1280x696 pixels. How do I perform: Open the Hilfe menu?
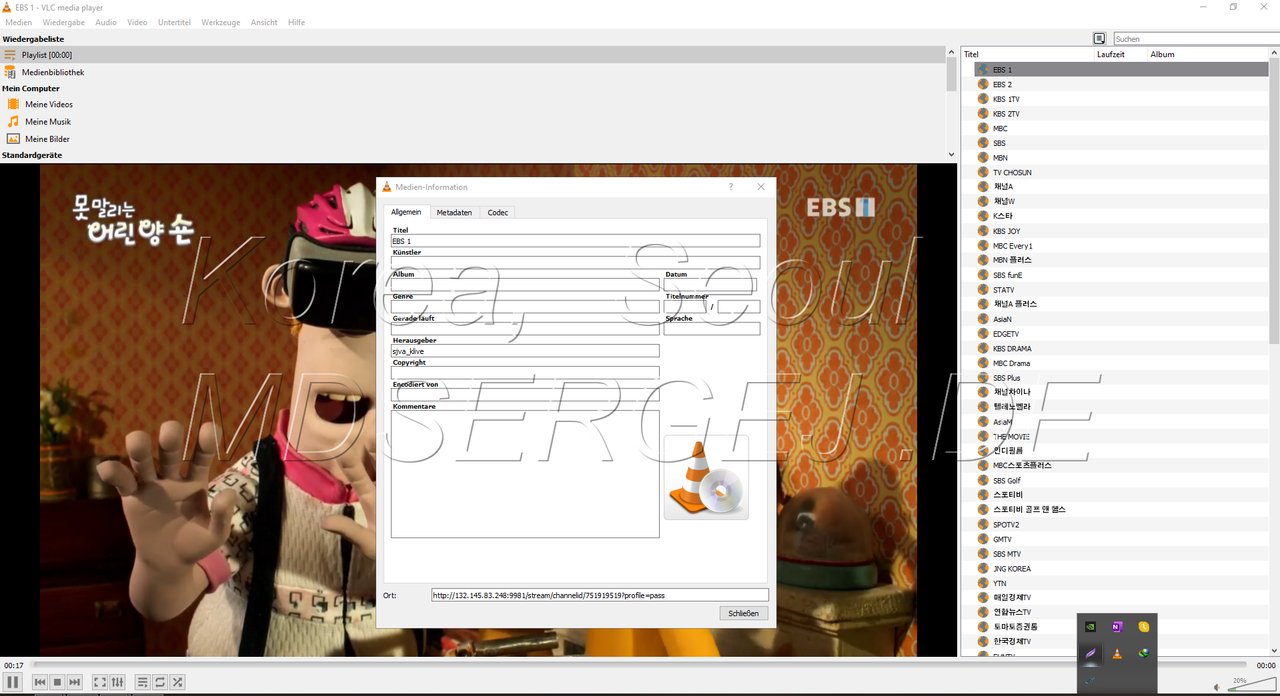point(296,22)
